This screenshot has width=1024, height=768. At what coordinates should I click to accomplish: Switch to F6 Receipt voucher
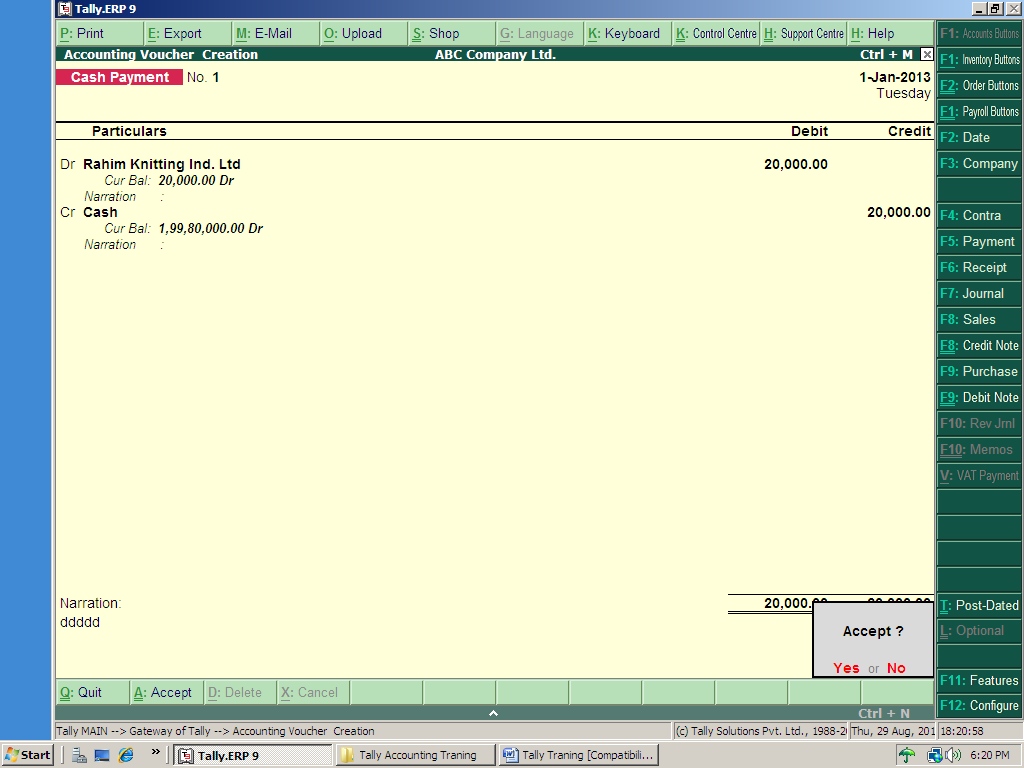977,267
